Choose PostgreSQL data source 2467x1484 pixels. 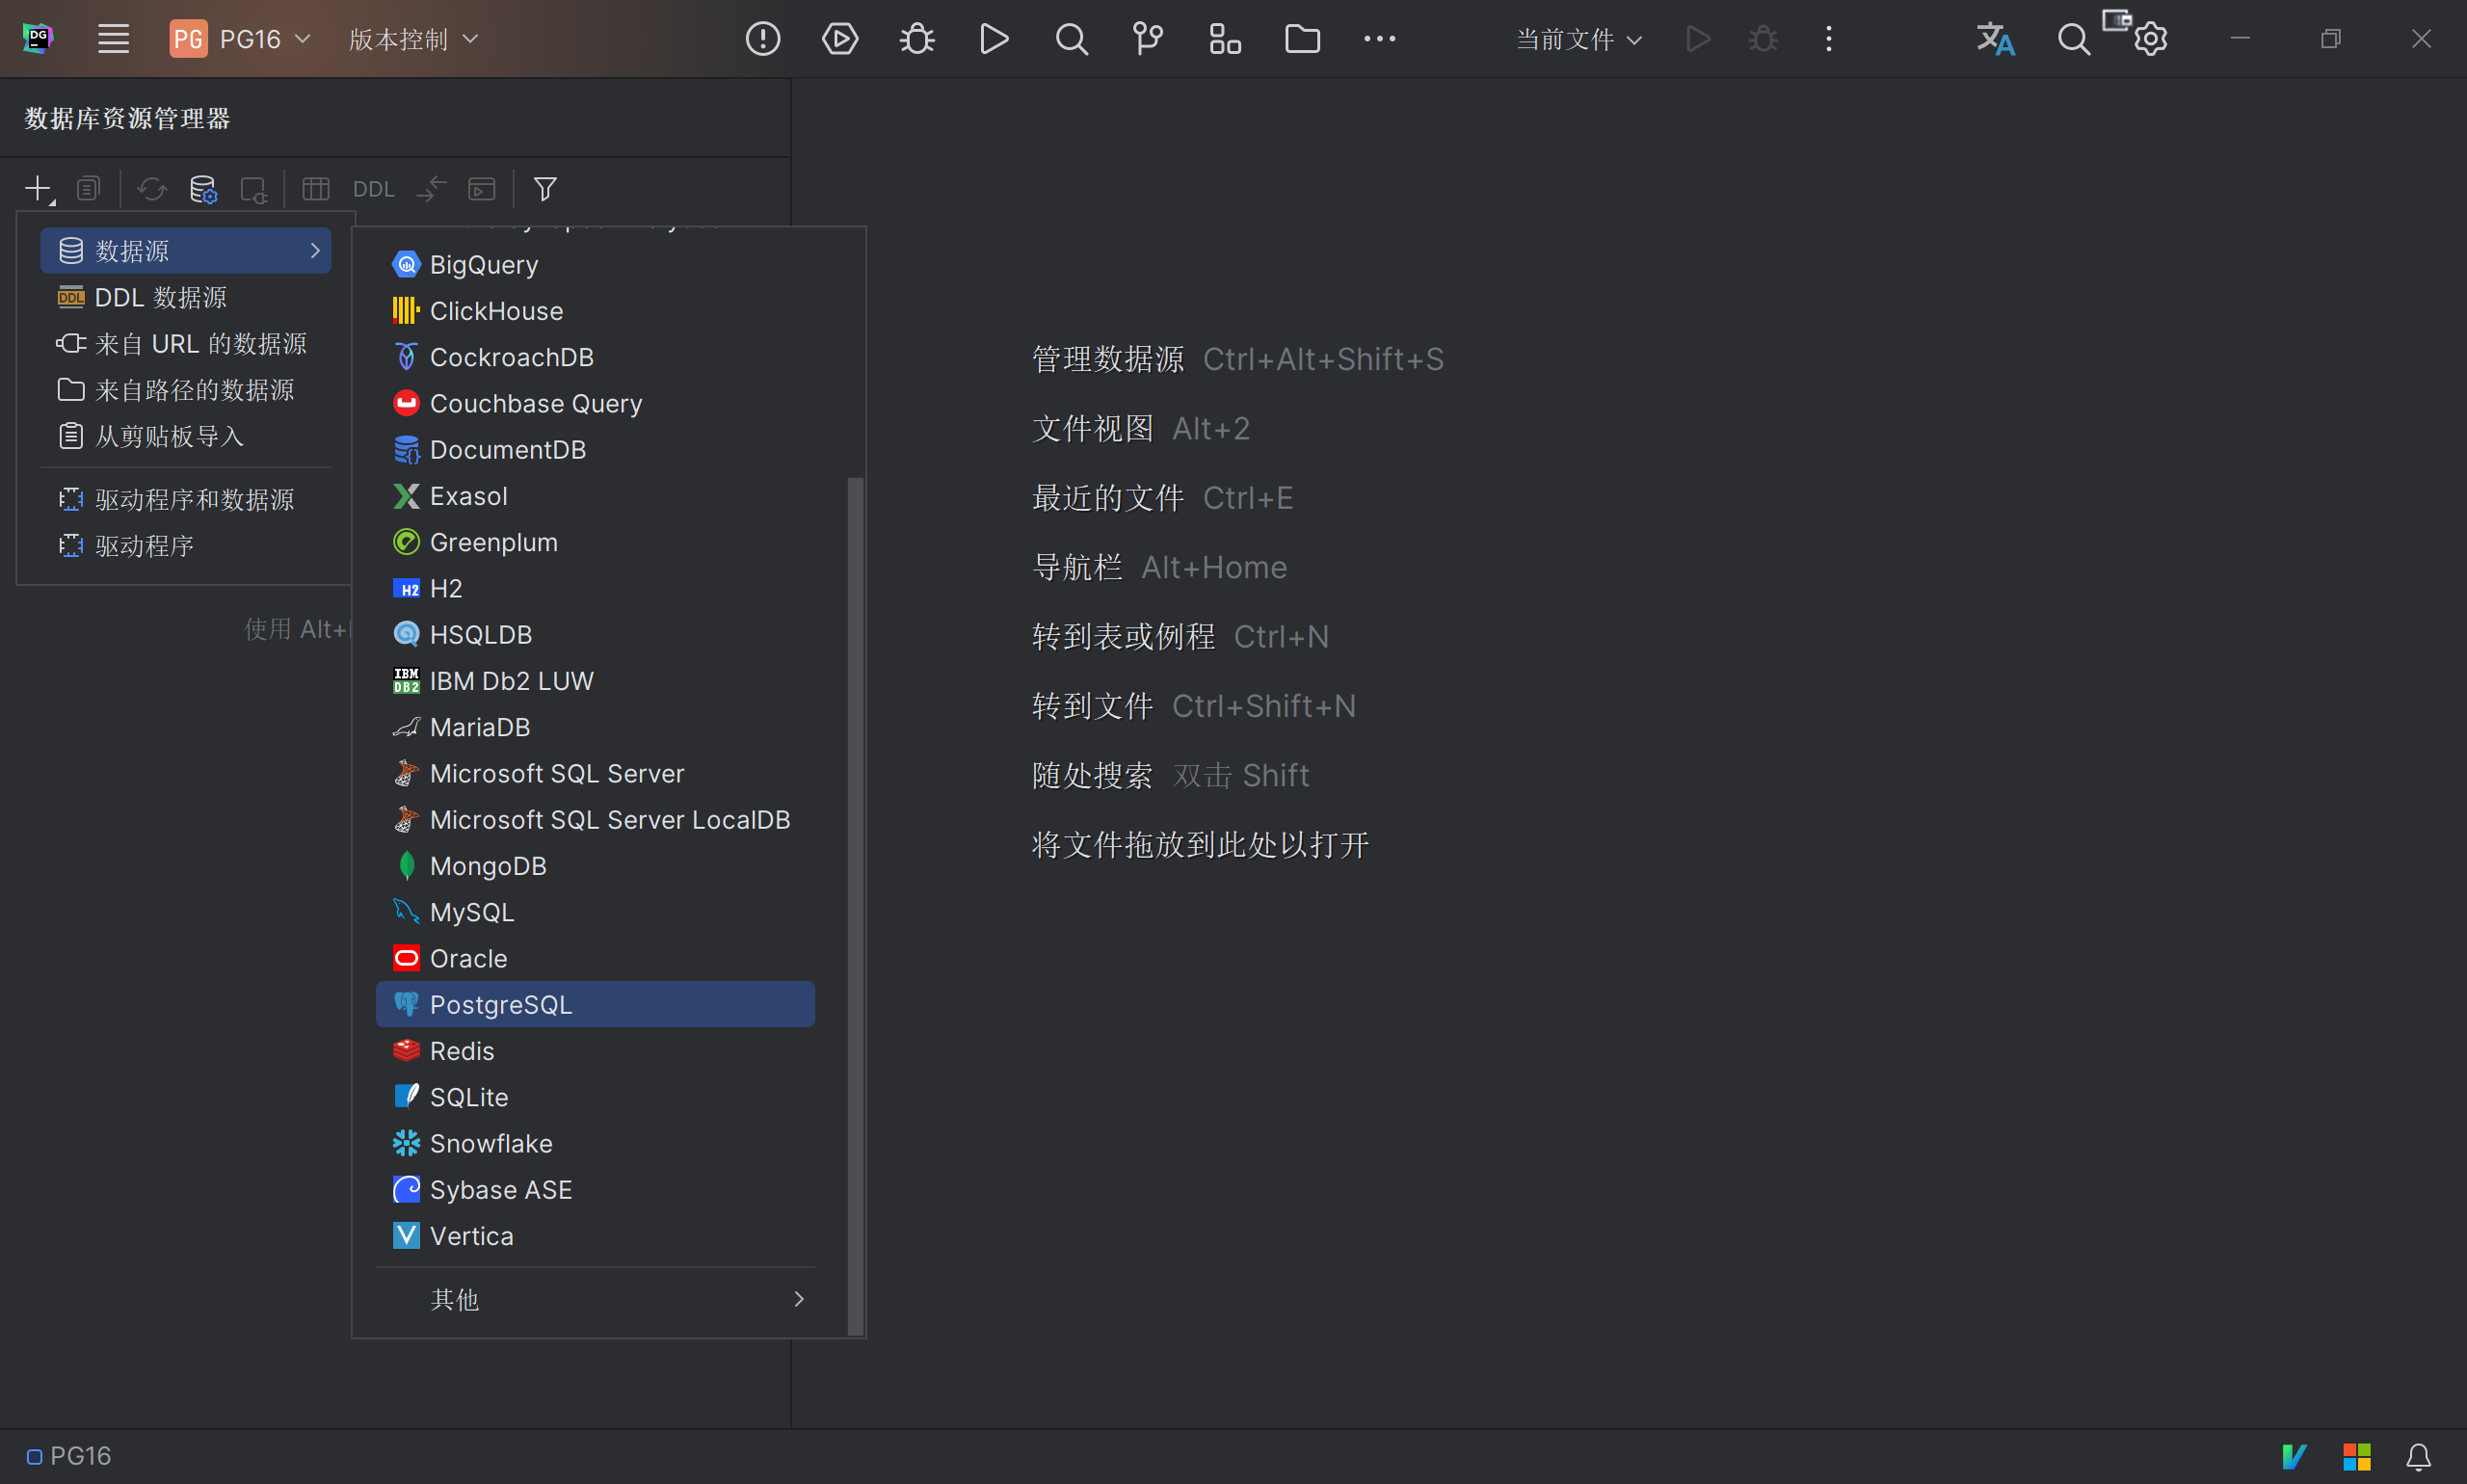point(595,1004)
